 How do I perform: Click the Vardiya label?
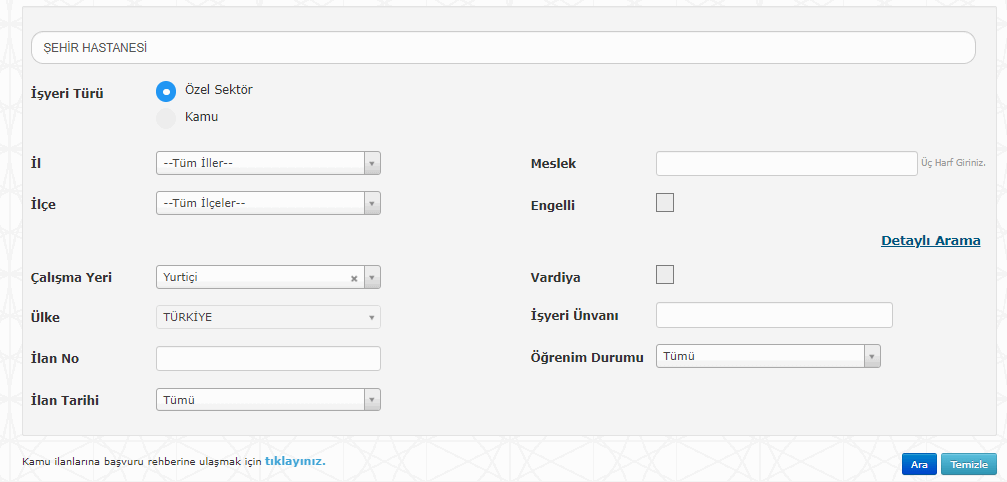[556, 278]
